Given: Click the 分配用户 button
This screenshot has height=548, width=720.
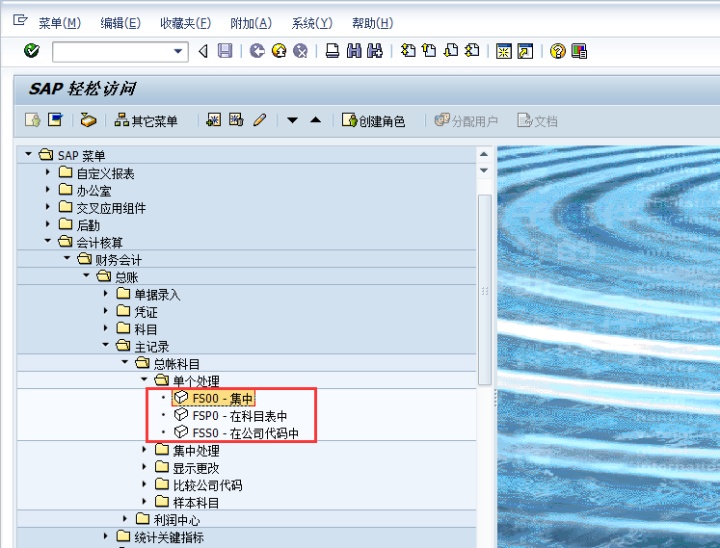Looking at the screenshot, I should point(466,121).
